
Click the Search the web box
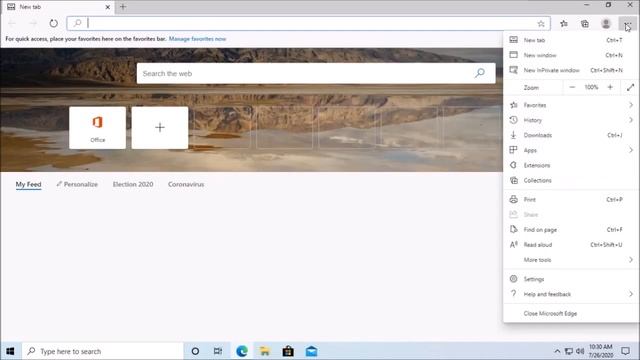click(x=316, y=73)
